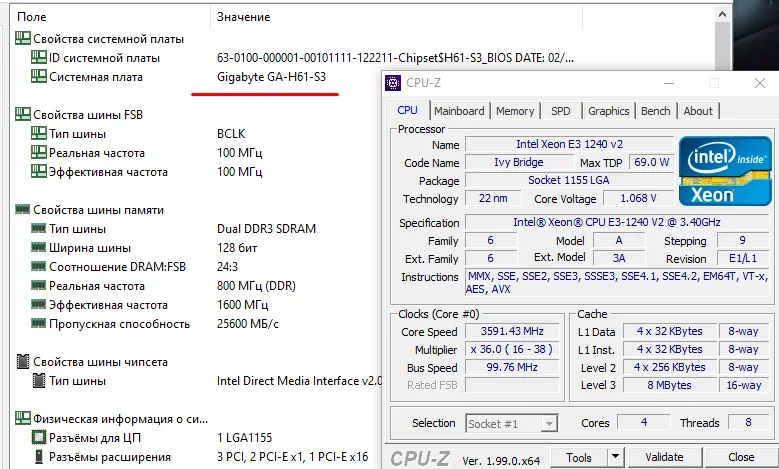Click the icon beside Свойства шины FSB
This screenshot has height=469, width=779.
pos(22,114)
